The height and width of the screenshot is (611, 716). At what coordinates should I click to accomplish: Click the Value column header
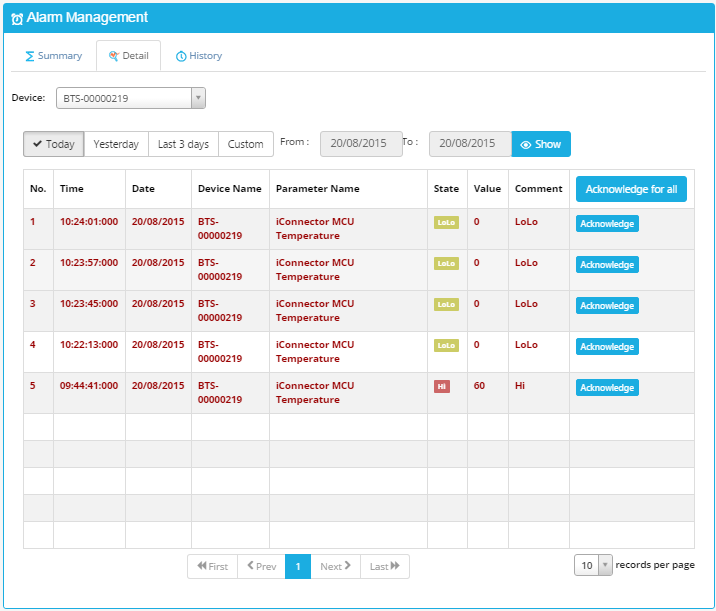coord(487,189)
